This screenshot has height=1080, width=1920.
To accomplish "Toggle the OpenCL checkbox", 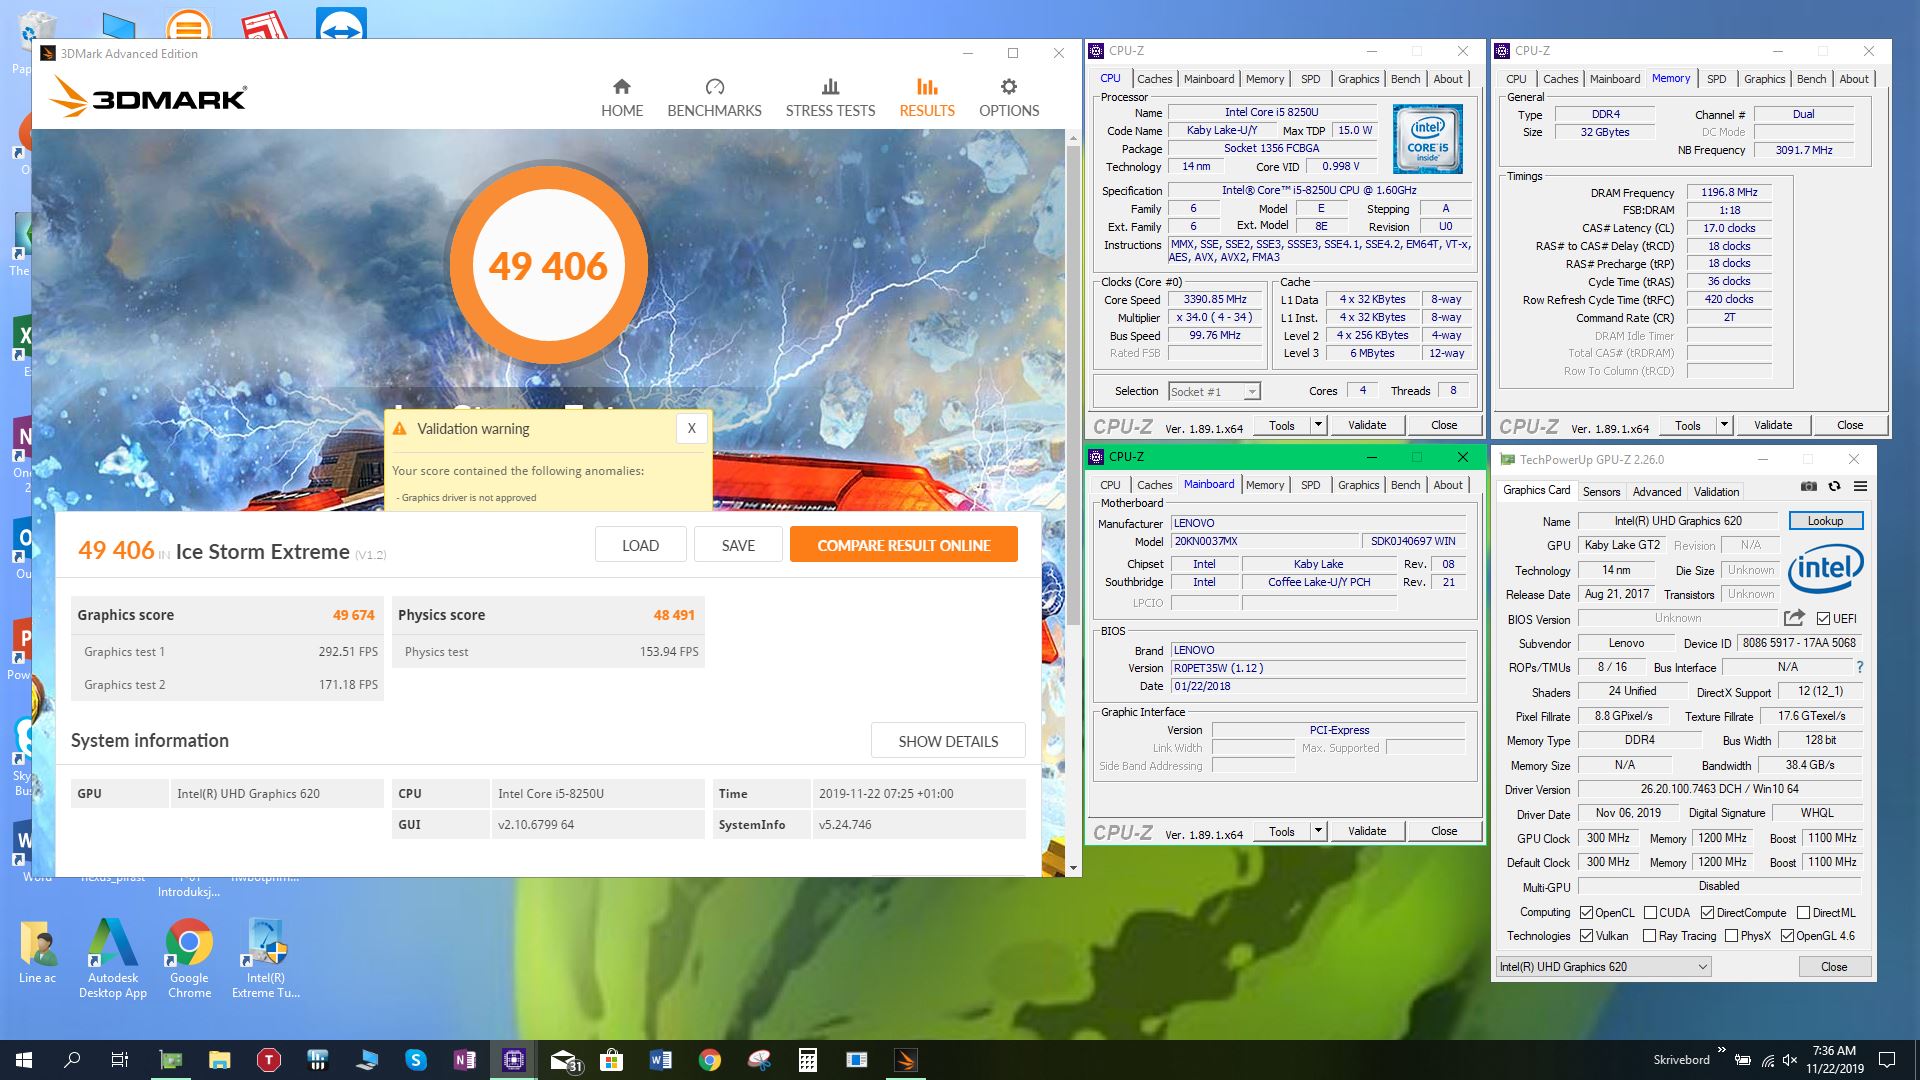I will tap(1587, 913).
